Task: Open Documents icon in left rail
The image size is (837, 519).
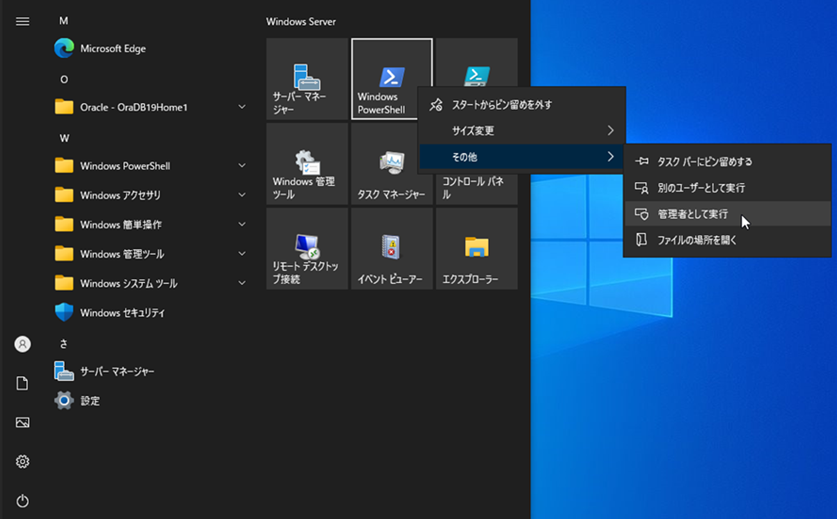Action: (22, 383)
